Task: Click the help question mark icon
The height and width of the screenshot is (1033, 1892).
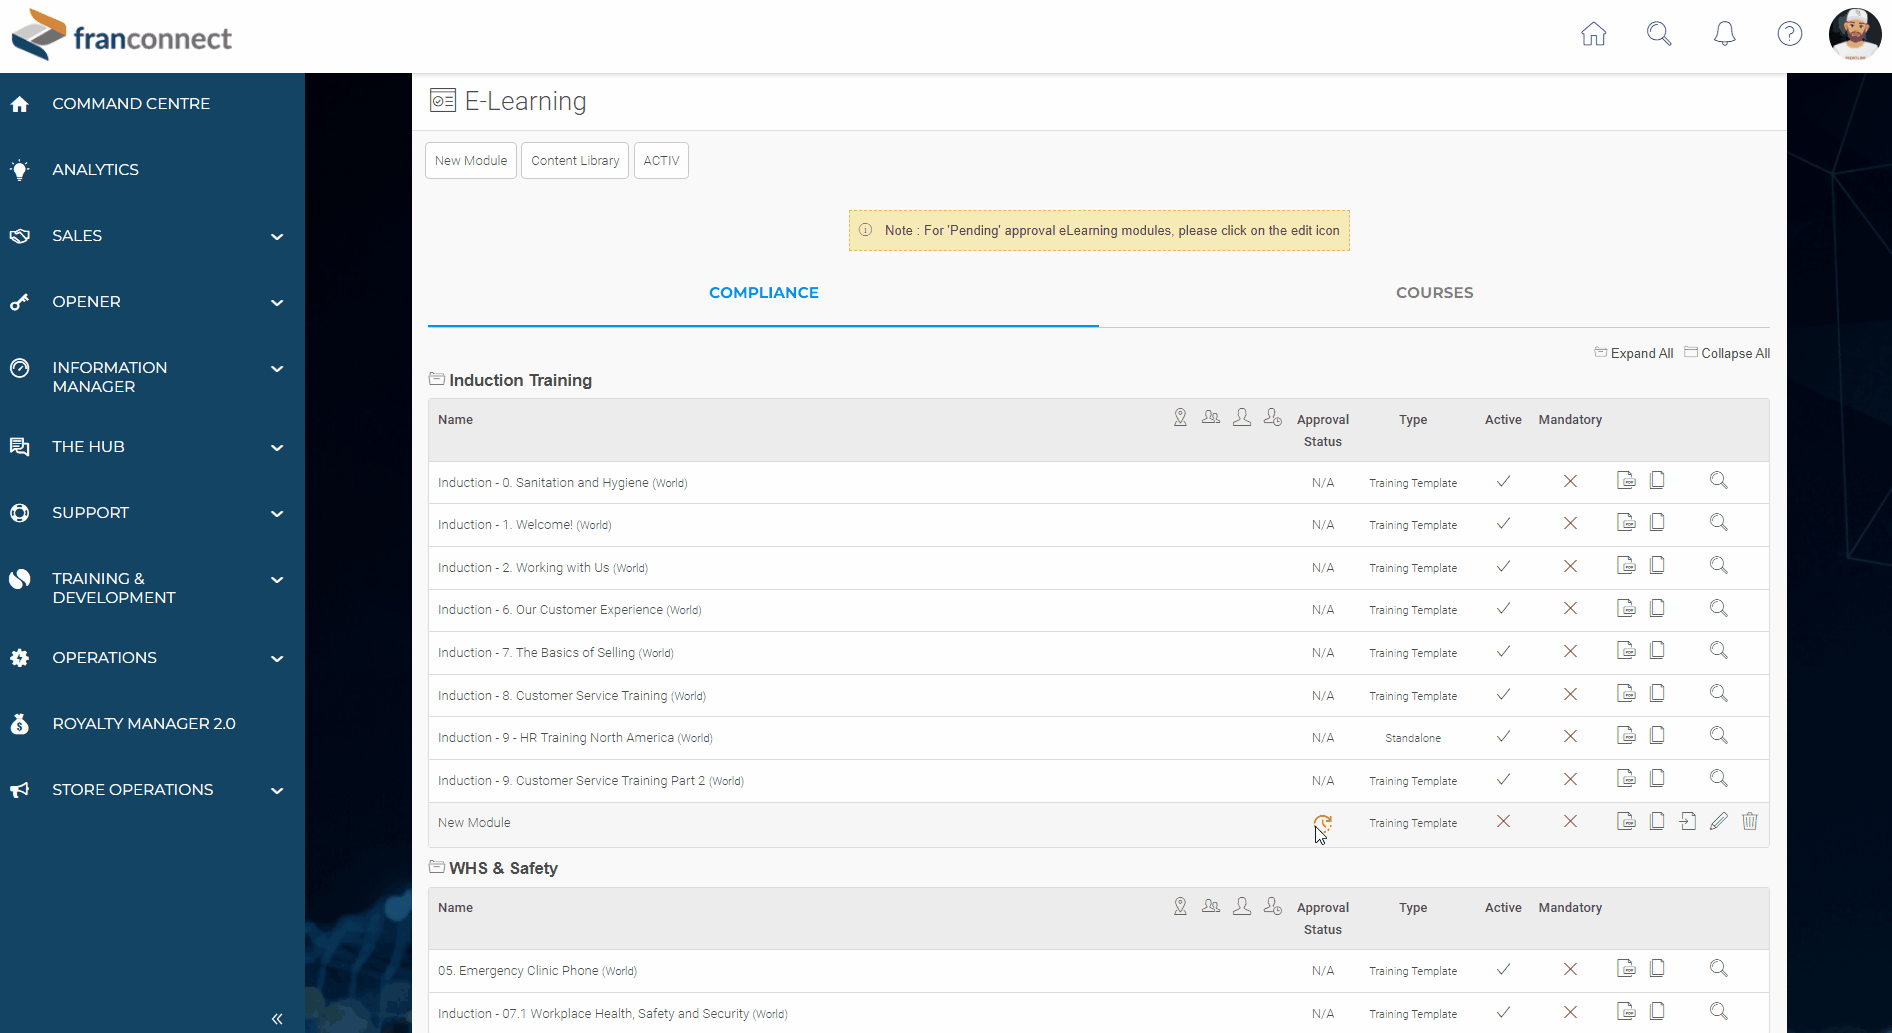Action: [x=1789, y=34]
